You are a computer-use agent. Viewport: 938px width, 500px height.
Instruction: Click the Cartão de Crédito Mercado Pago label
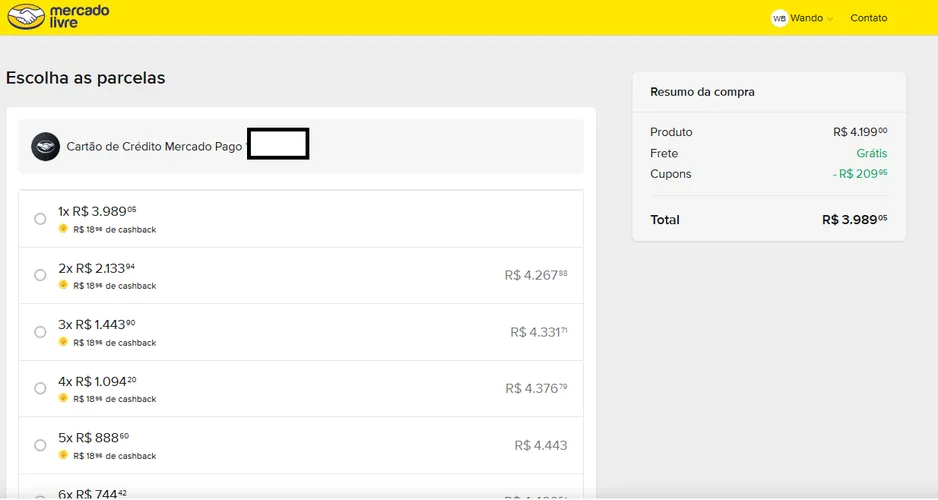pyautogui.click(x=154, y=147)
